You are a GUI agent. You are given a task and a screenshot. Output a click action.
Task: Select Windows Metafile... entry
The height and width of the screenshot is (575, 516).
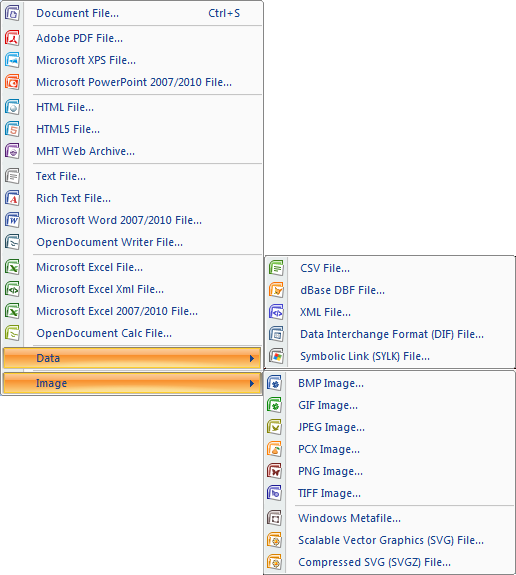click(389, 518)
